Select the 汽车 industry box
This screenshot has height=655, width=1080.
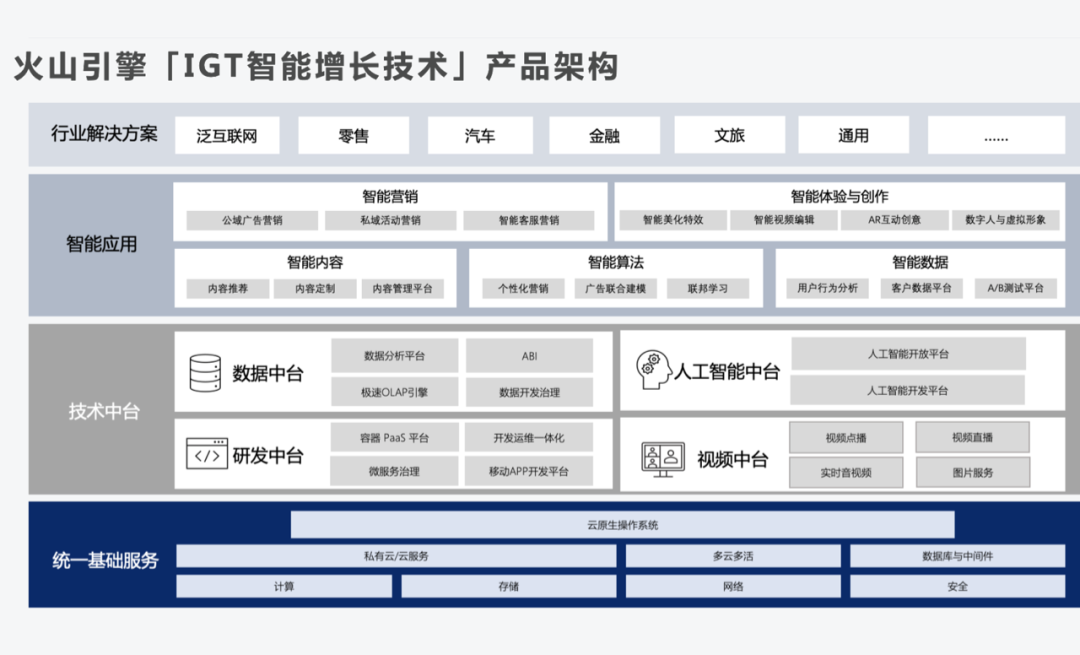(480, 135)
